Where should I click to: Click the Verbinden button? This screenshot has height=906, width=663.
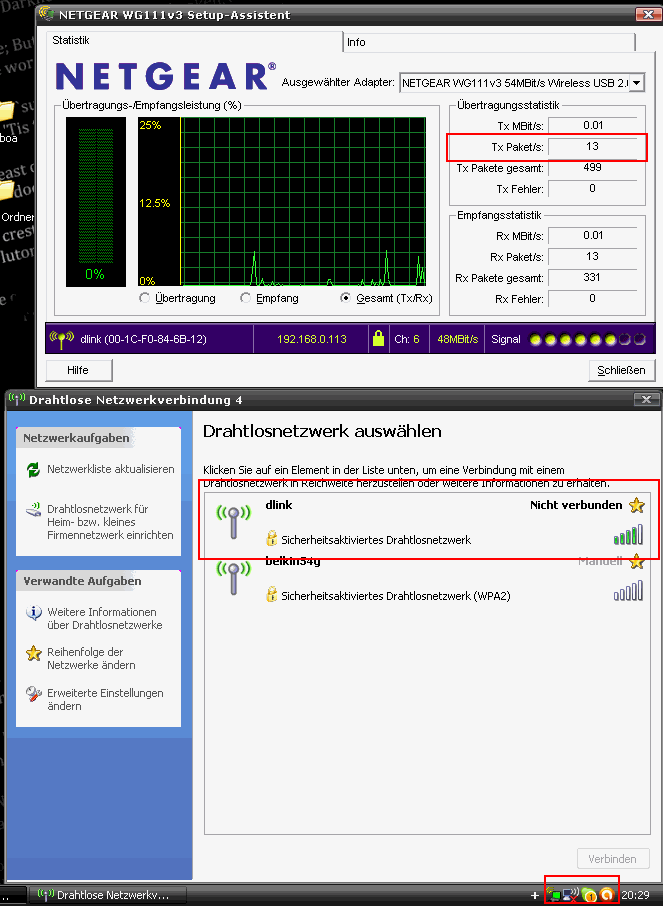(613, 859)
